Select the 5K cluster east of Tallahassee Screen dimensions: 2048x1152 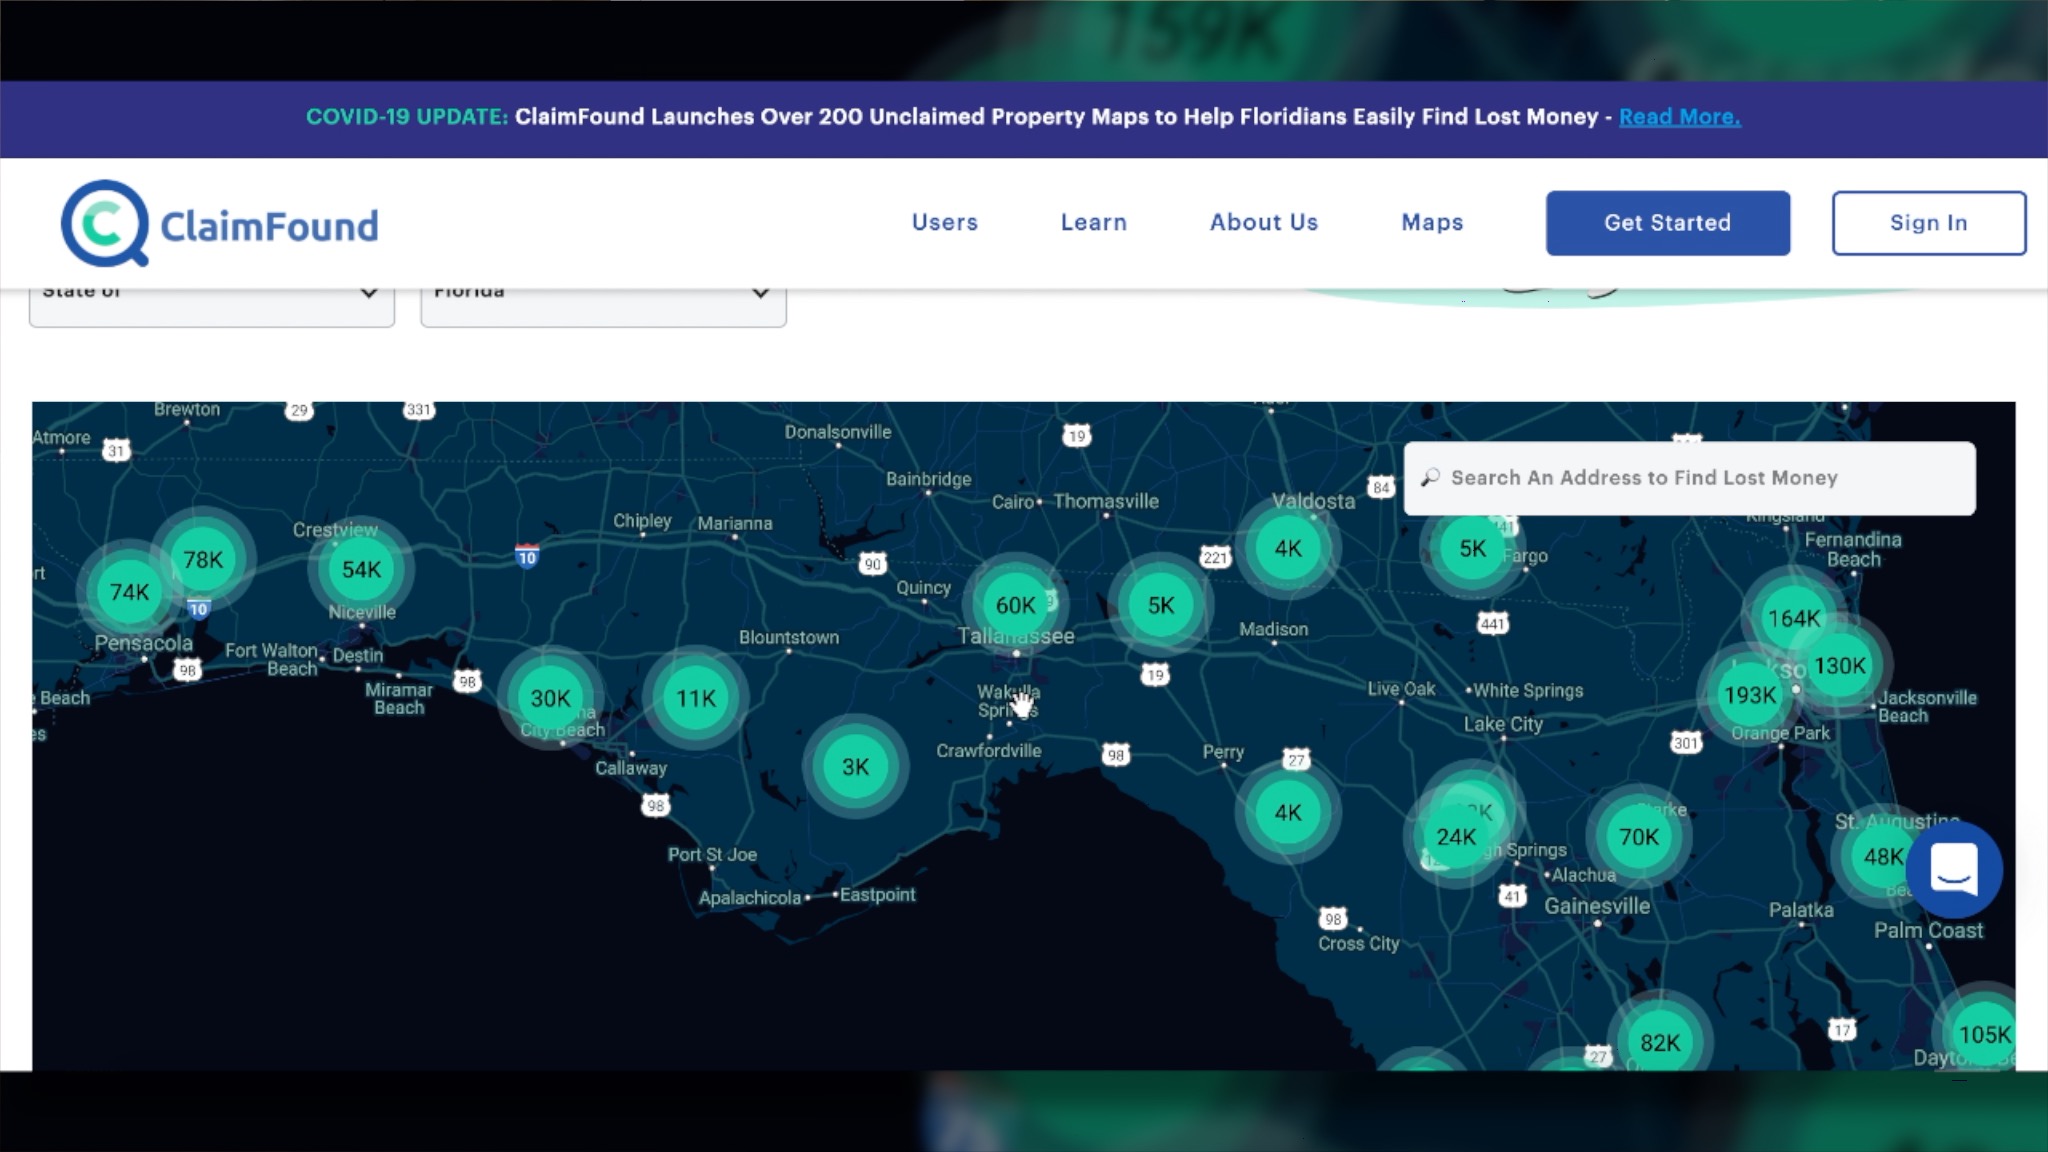(1161, 605)
